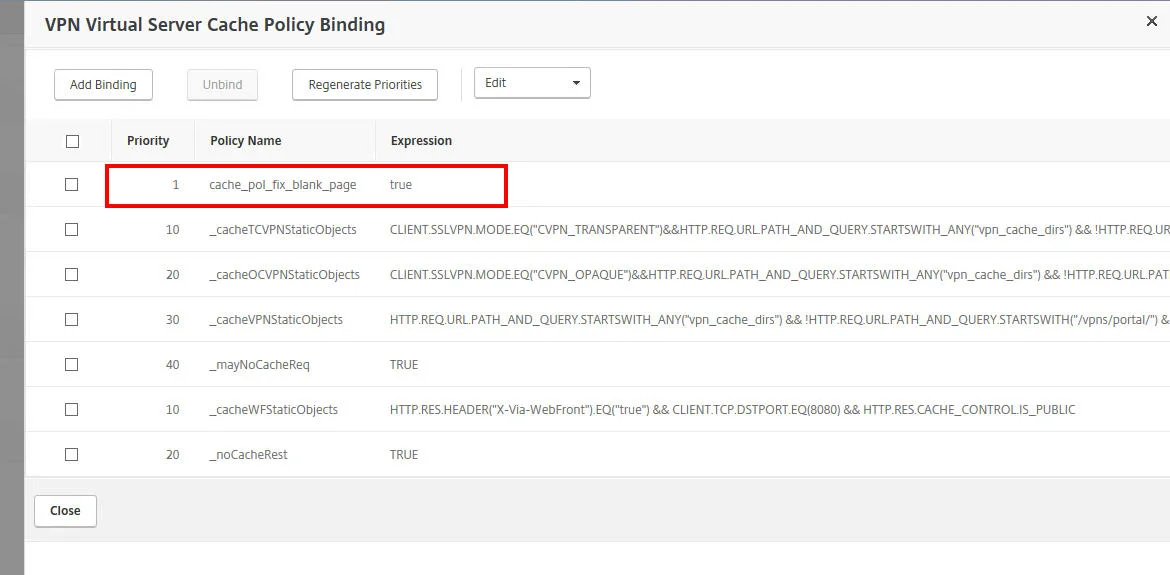Click the Add Binding button
Screen dimensions: 1170x575
click(103, 84)
